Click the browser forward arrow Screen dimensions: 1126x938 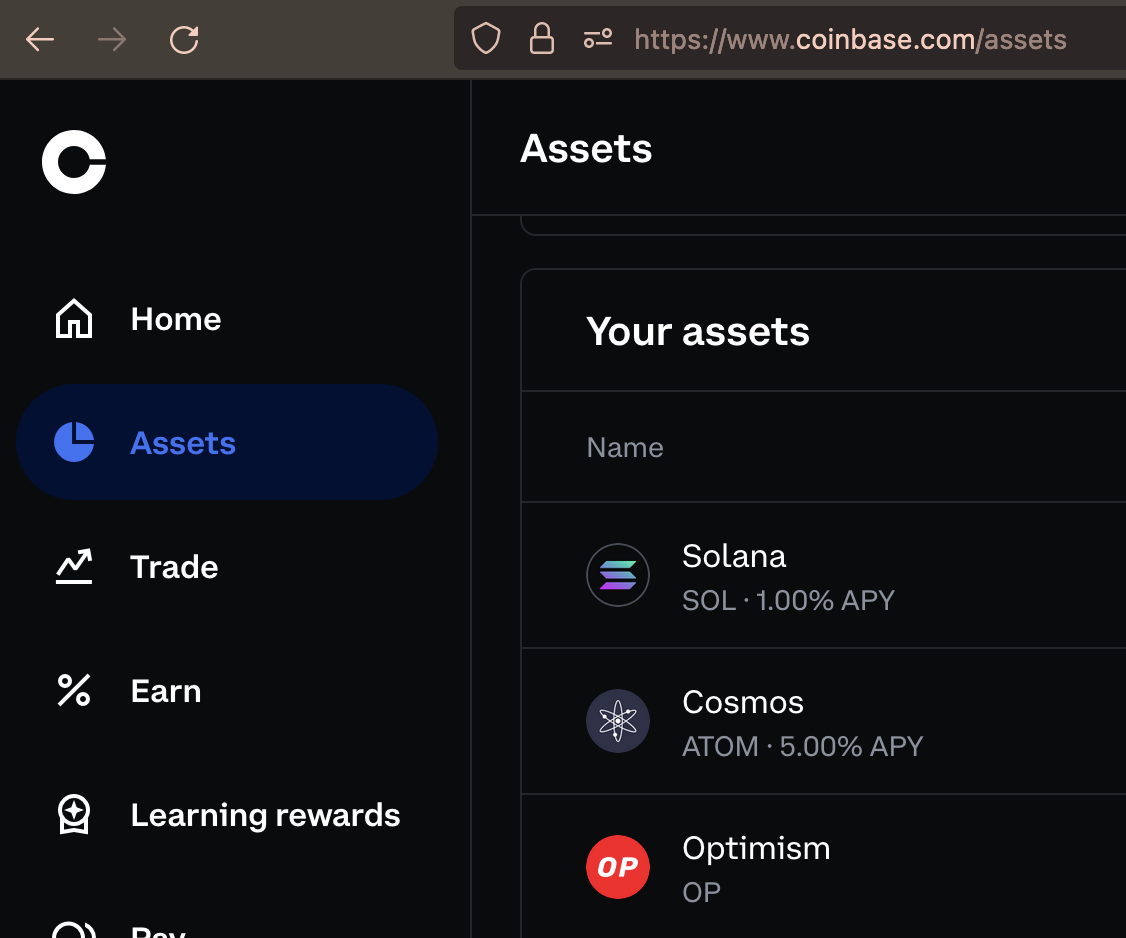coord(112,40)
